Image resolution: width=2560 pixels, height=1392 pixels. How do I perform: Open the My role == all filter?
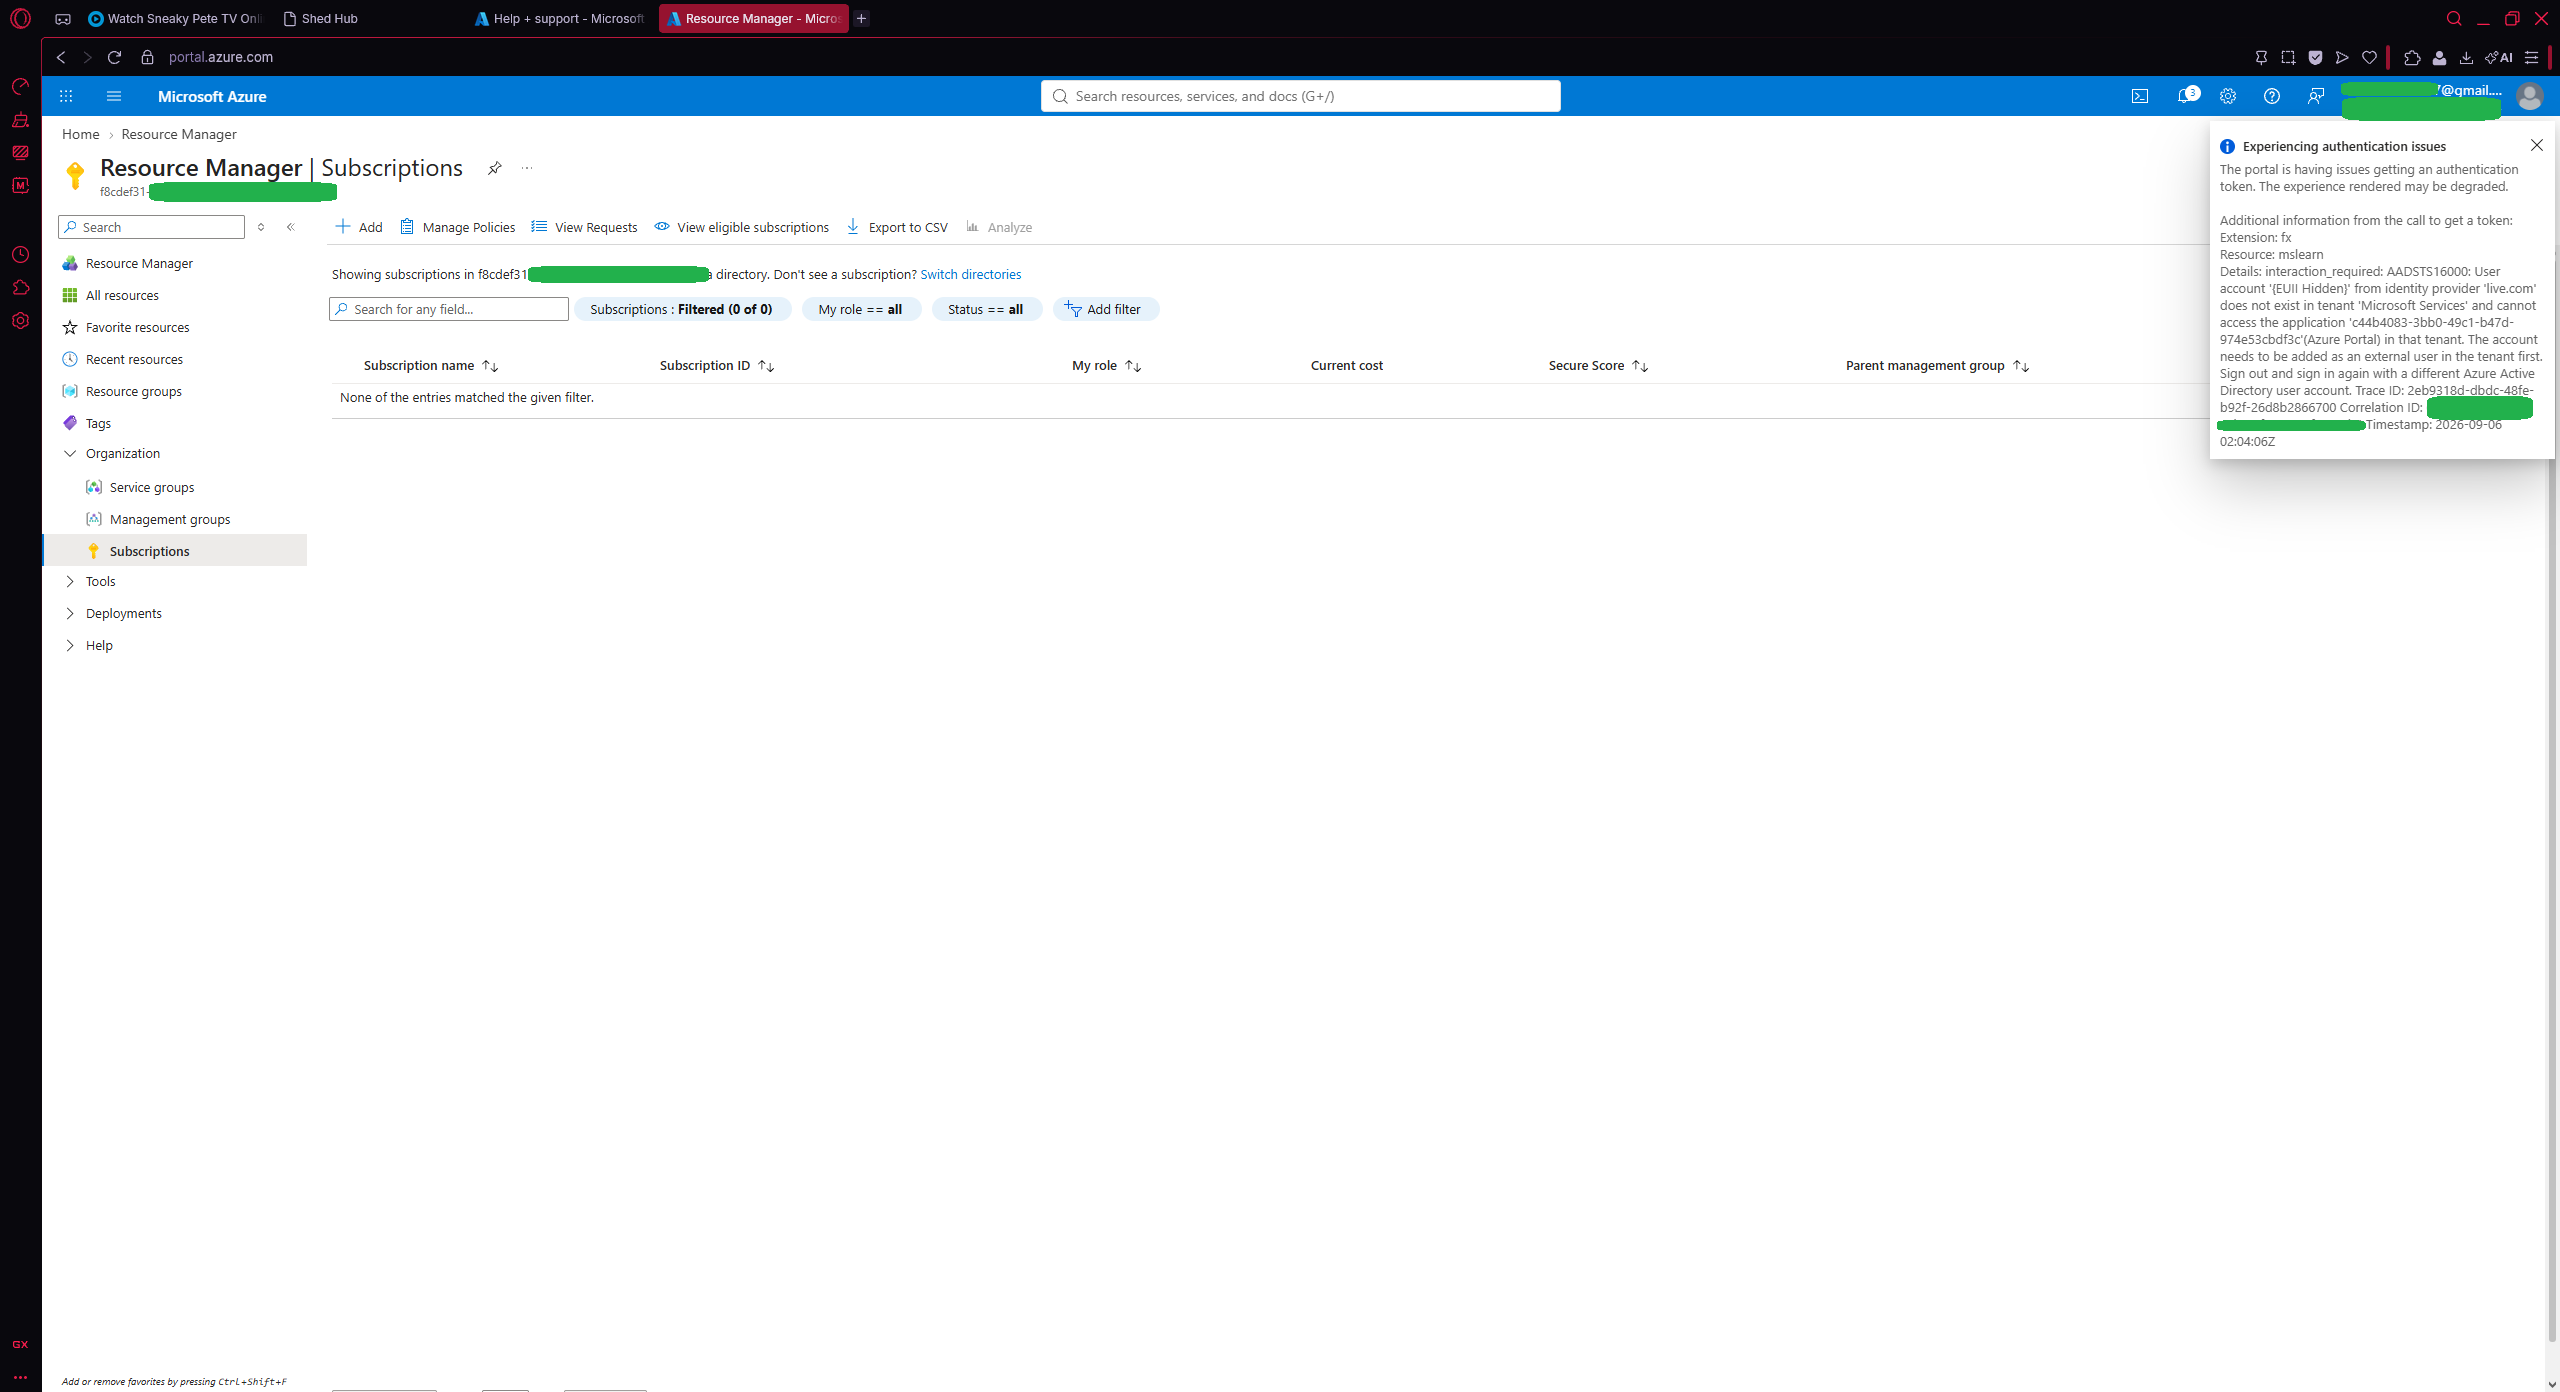pos(860,309)
